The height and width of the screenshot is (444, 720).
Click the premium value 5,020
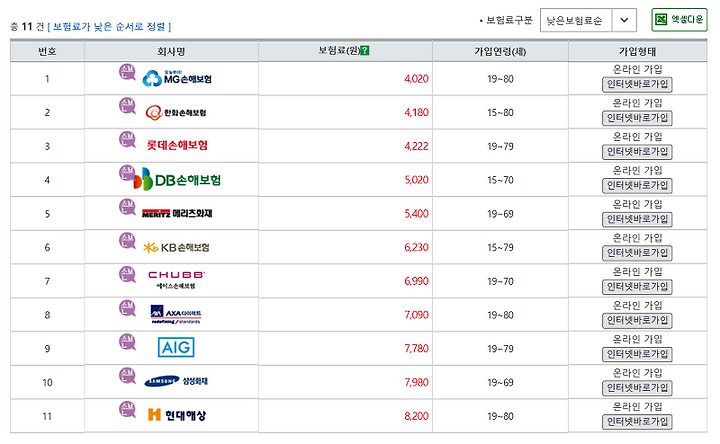pos(416,180)
